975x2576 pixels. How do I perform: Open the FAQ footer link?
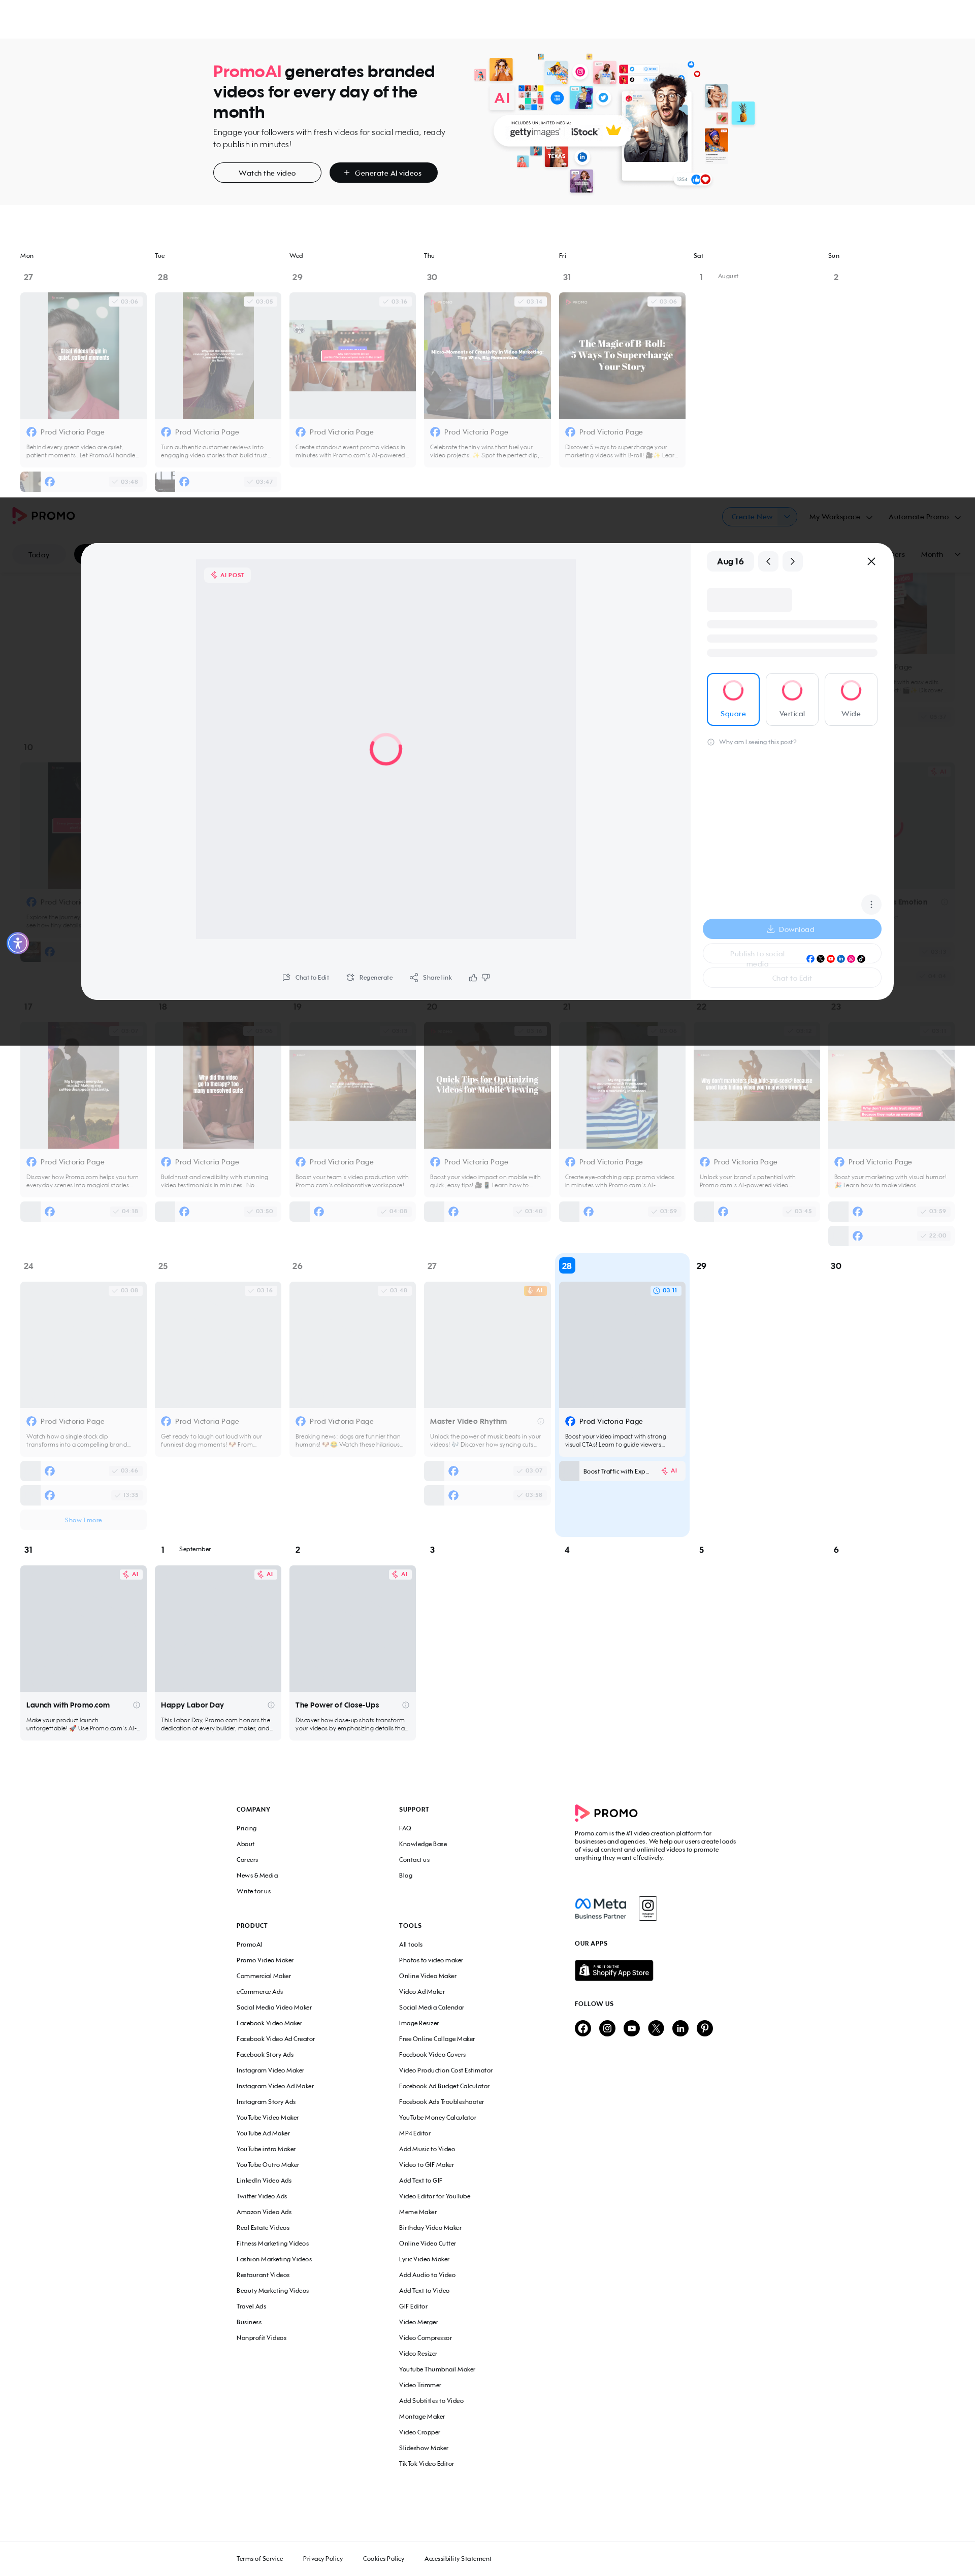pos(405,1828)
